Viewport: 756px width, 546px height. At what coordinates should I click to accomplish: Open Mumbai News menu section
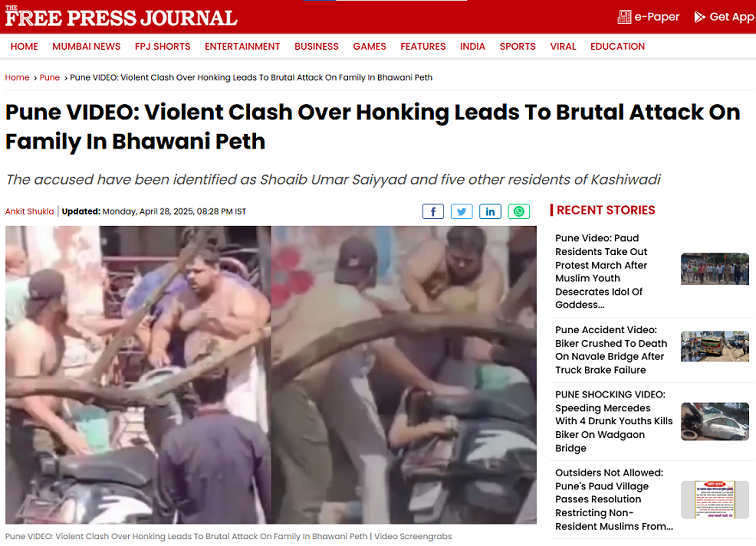[x=86, y=46]
